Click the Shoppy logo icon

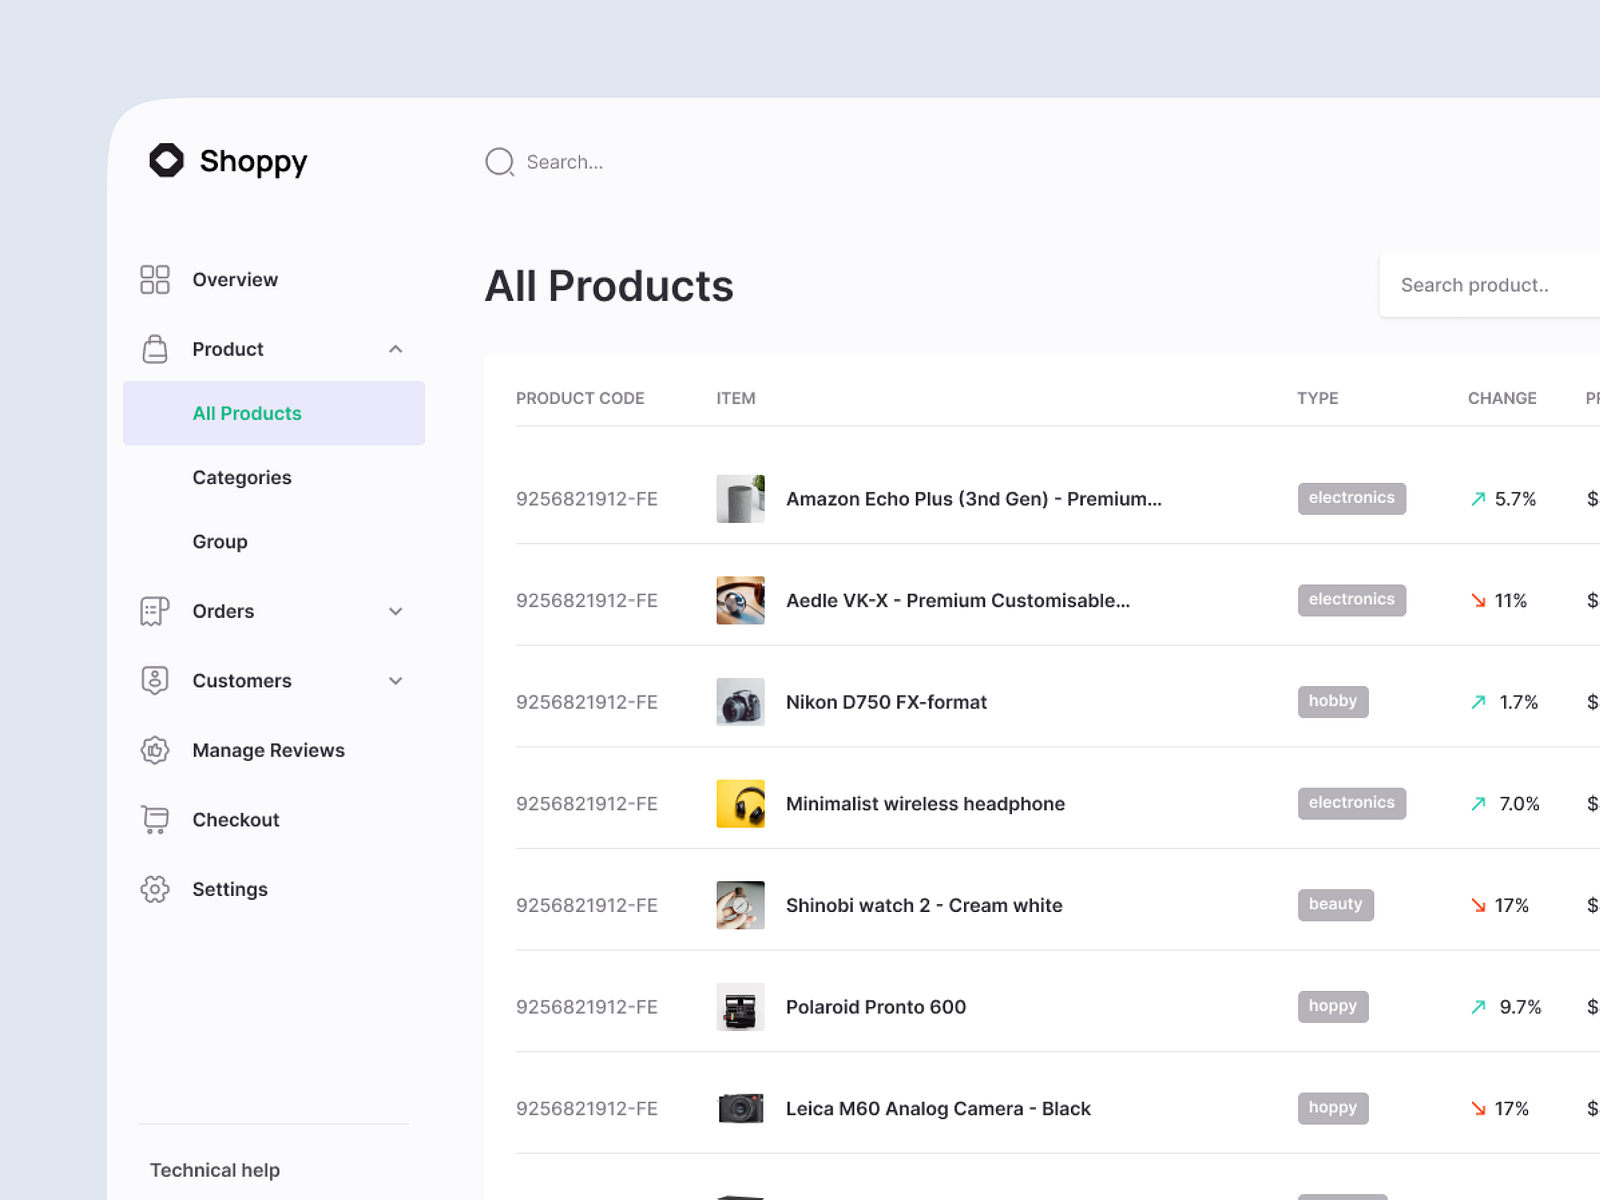pyautogui.click(x=167, y=160)
